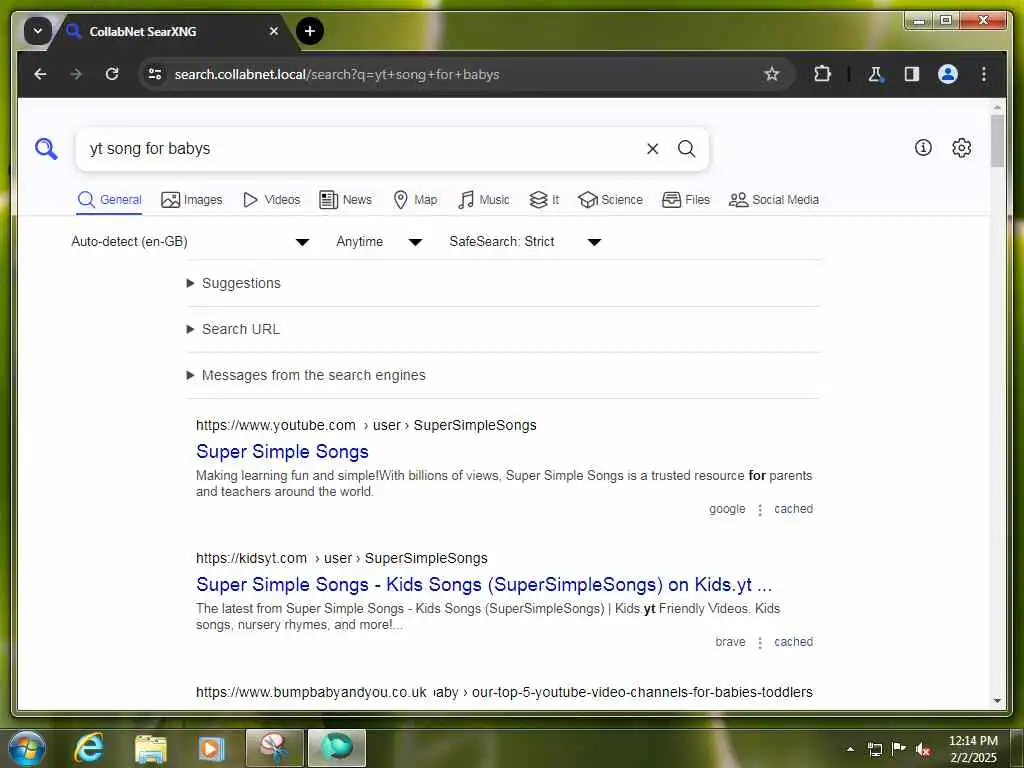
Task: Open the SafeSearch Strict dropdown
Action: 524,242
